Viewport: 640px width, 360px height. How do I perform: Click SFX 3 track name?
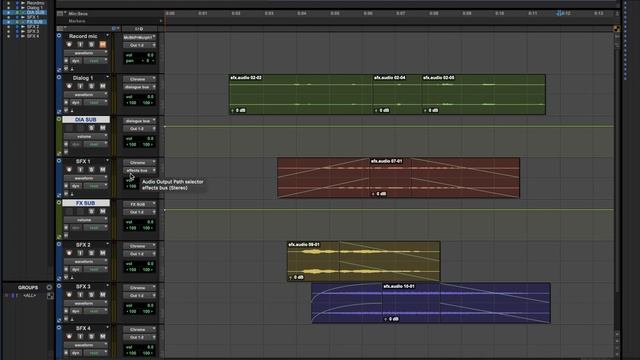click(83, 287)
